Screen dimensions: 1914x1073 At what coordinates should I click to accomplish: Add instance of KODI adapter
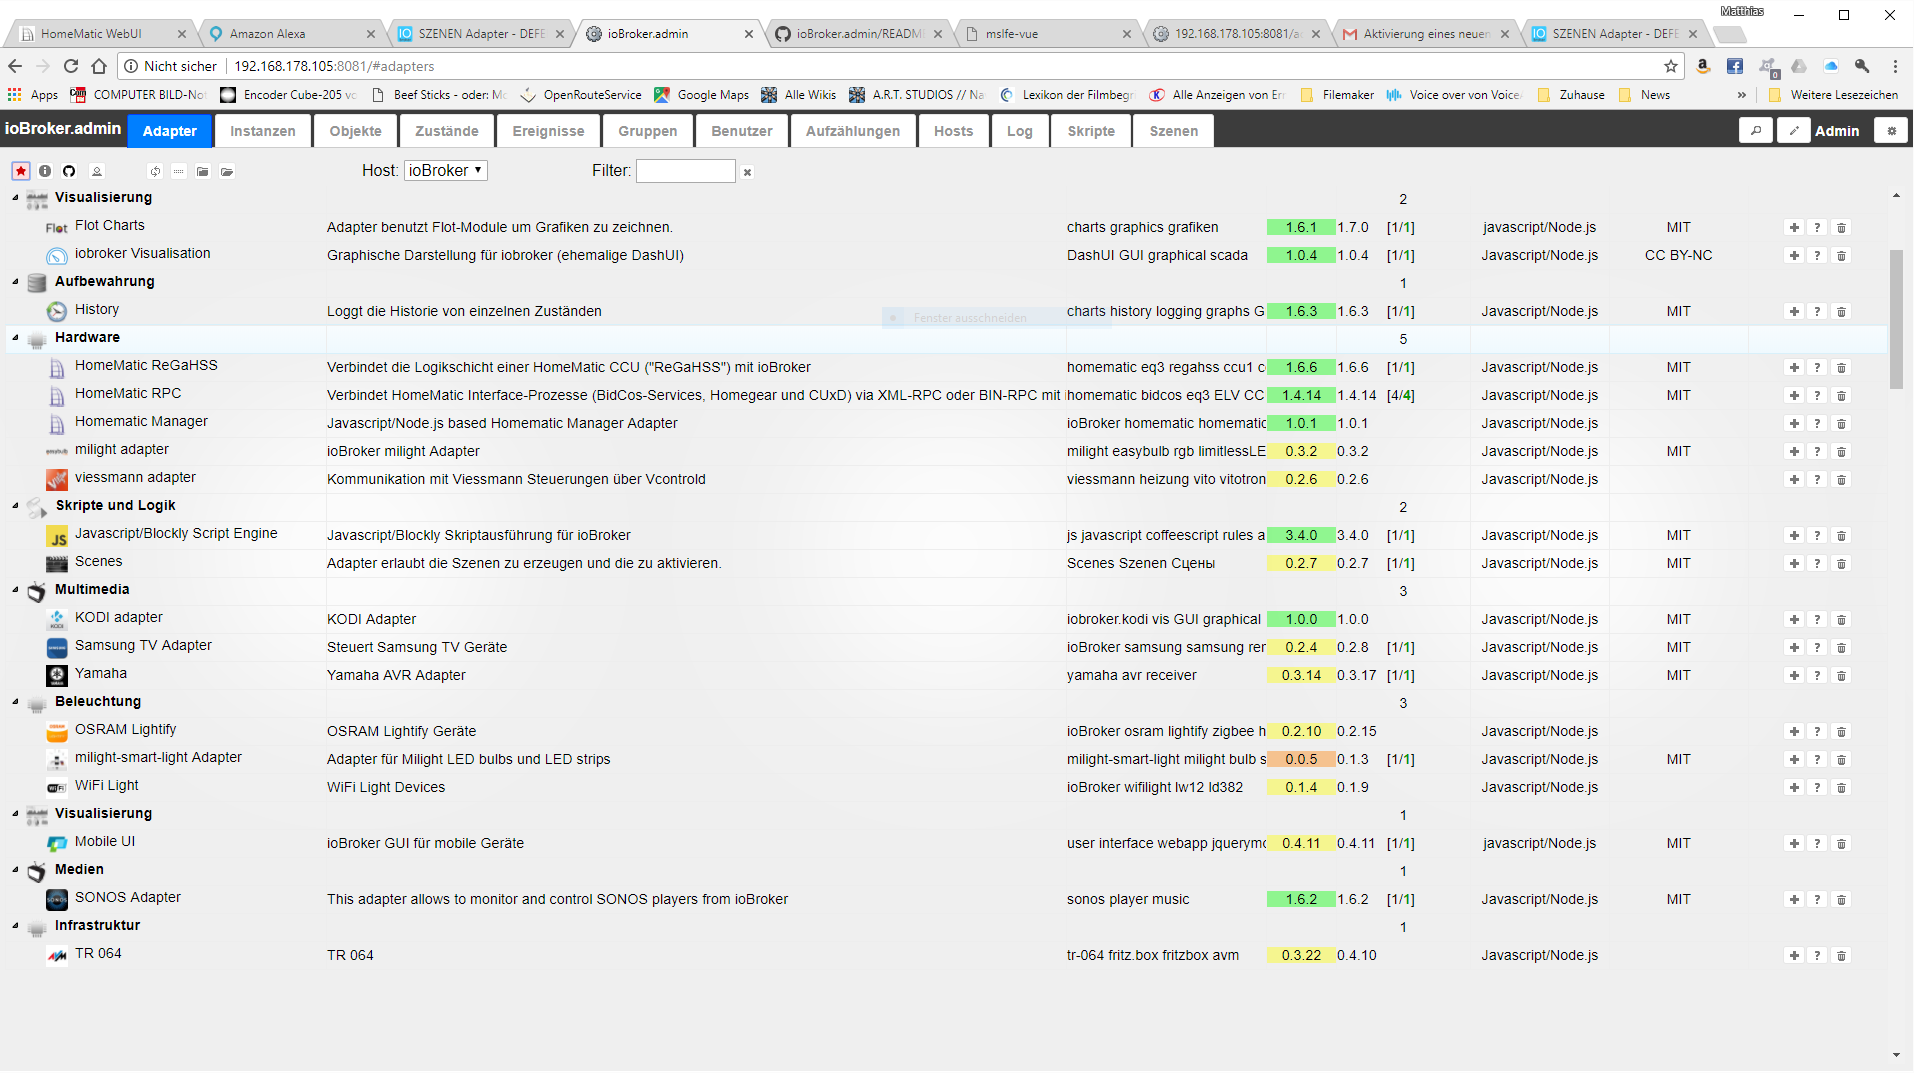pyautogui.click(x=1794, y=620)
